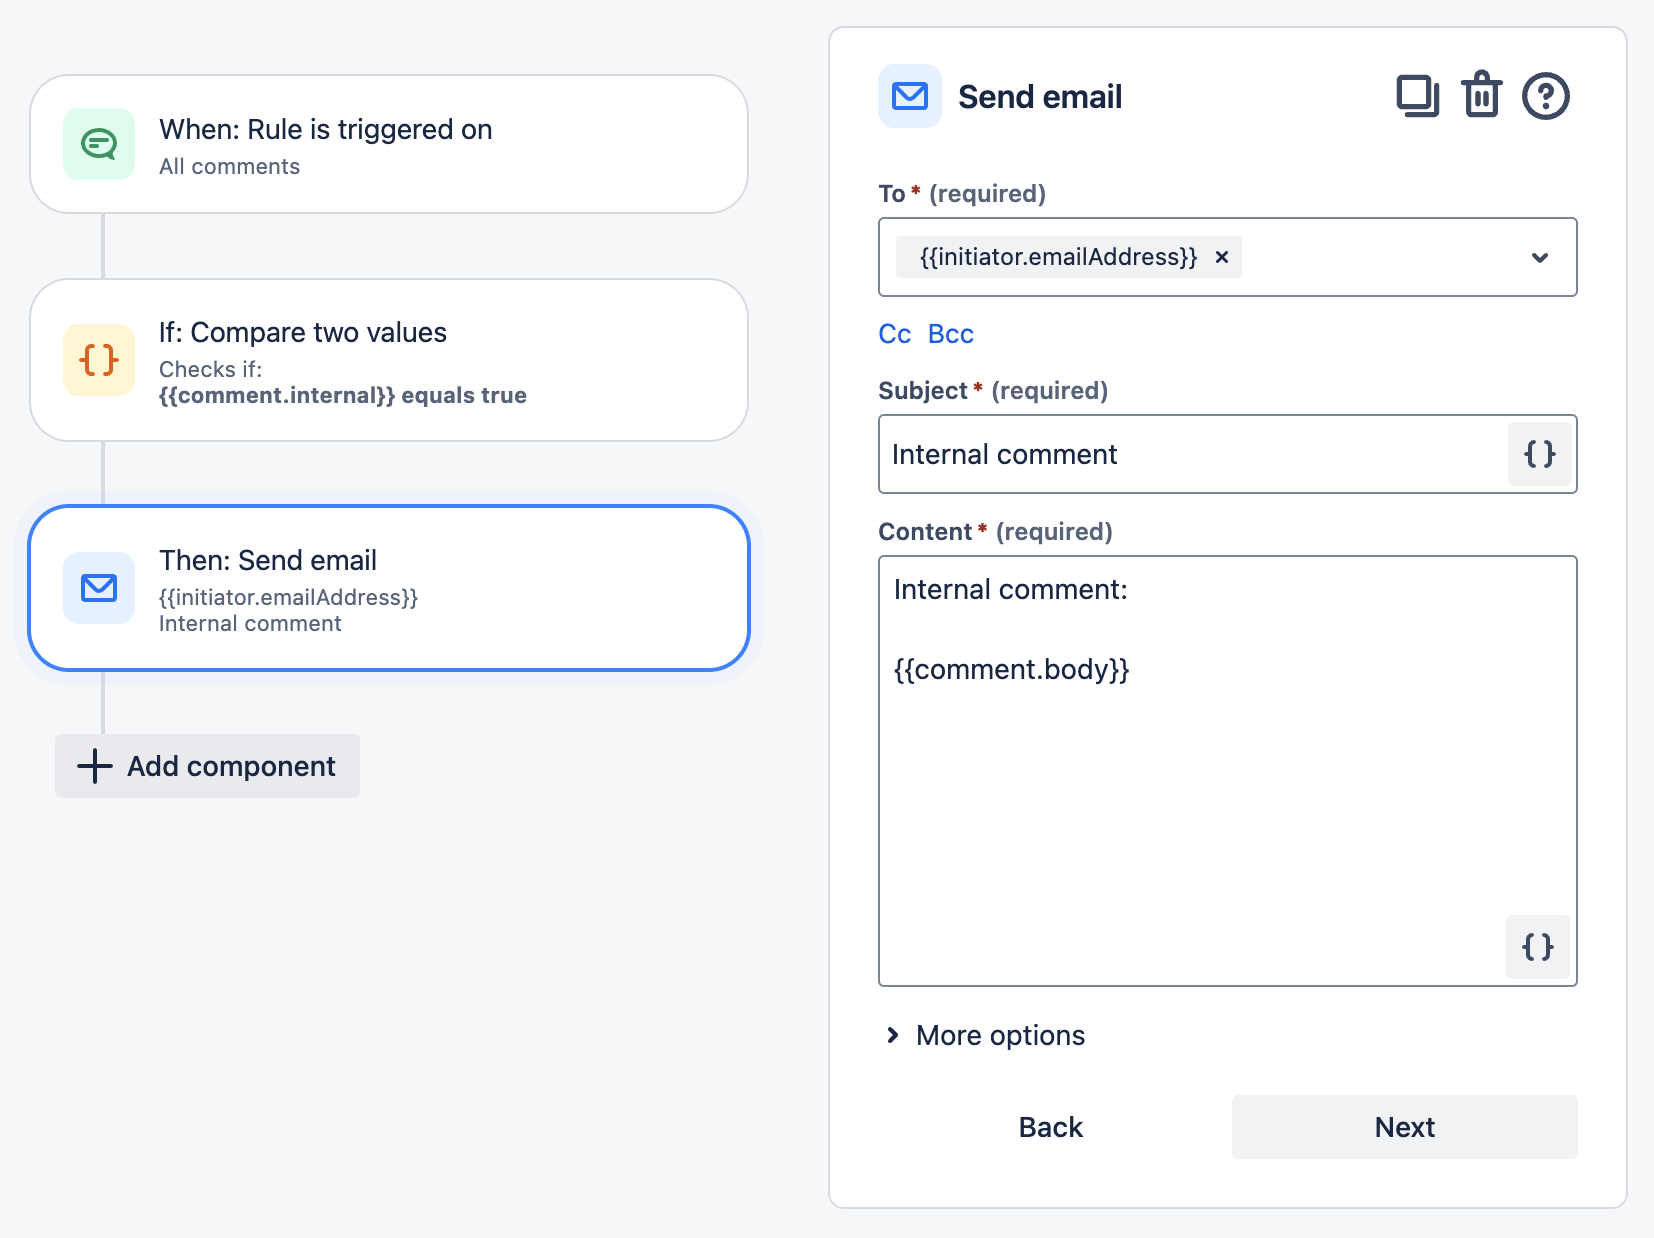
Task: Add a Cc recipient field
Action: 894,334
